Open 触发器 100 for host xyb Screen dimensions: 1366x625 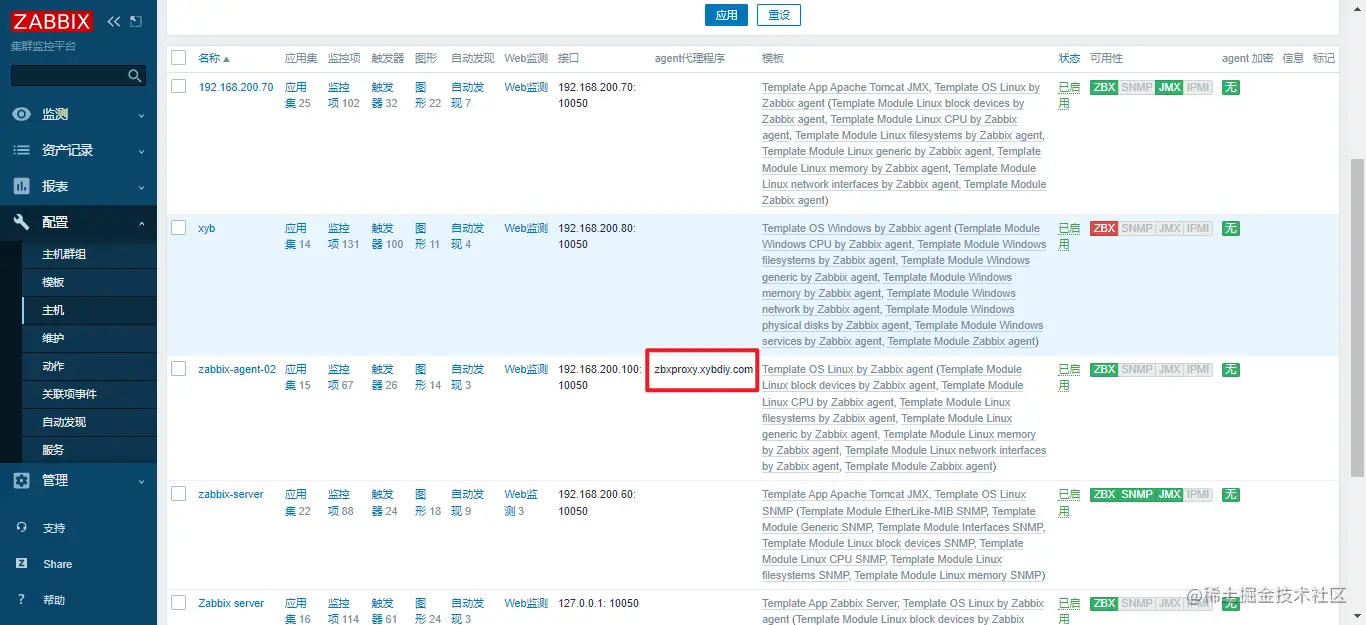387,236
